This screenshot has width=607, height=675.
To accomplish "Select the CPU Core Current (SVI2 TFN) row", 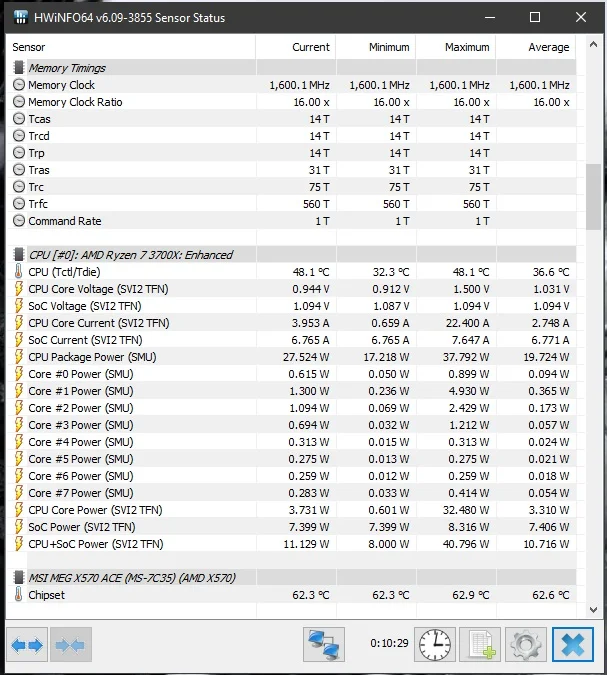I will click(292, 323).
